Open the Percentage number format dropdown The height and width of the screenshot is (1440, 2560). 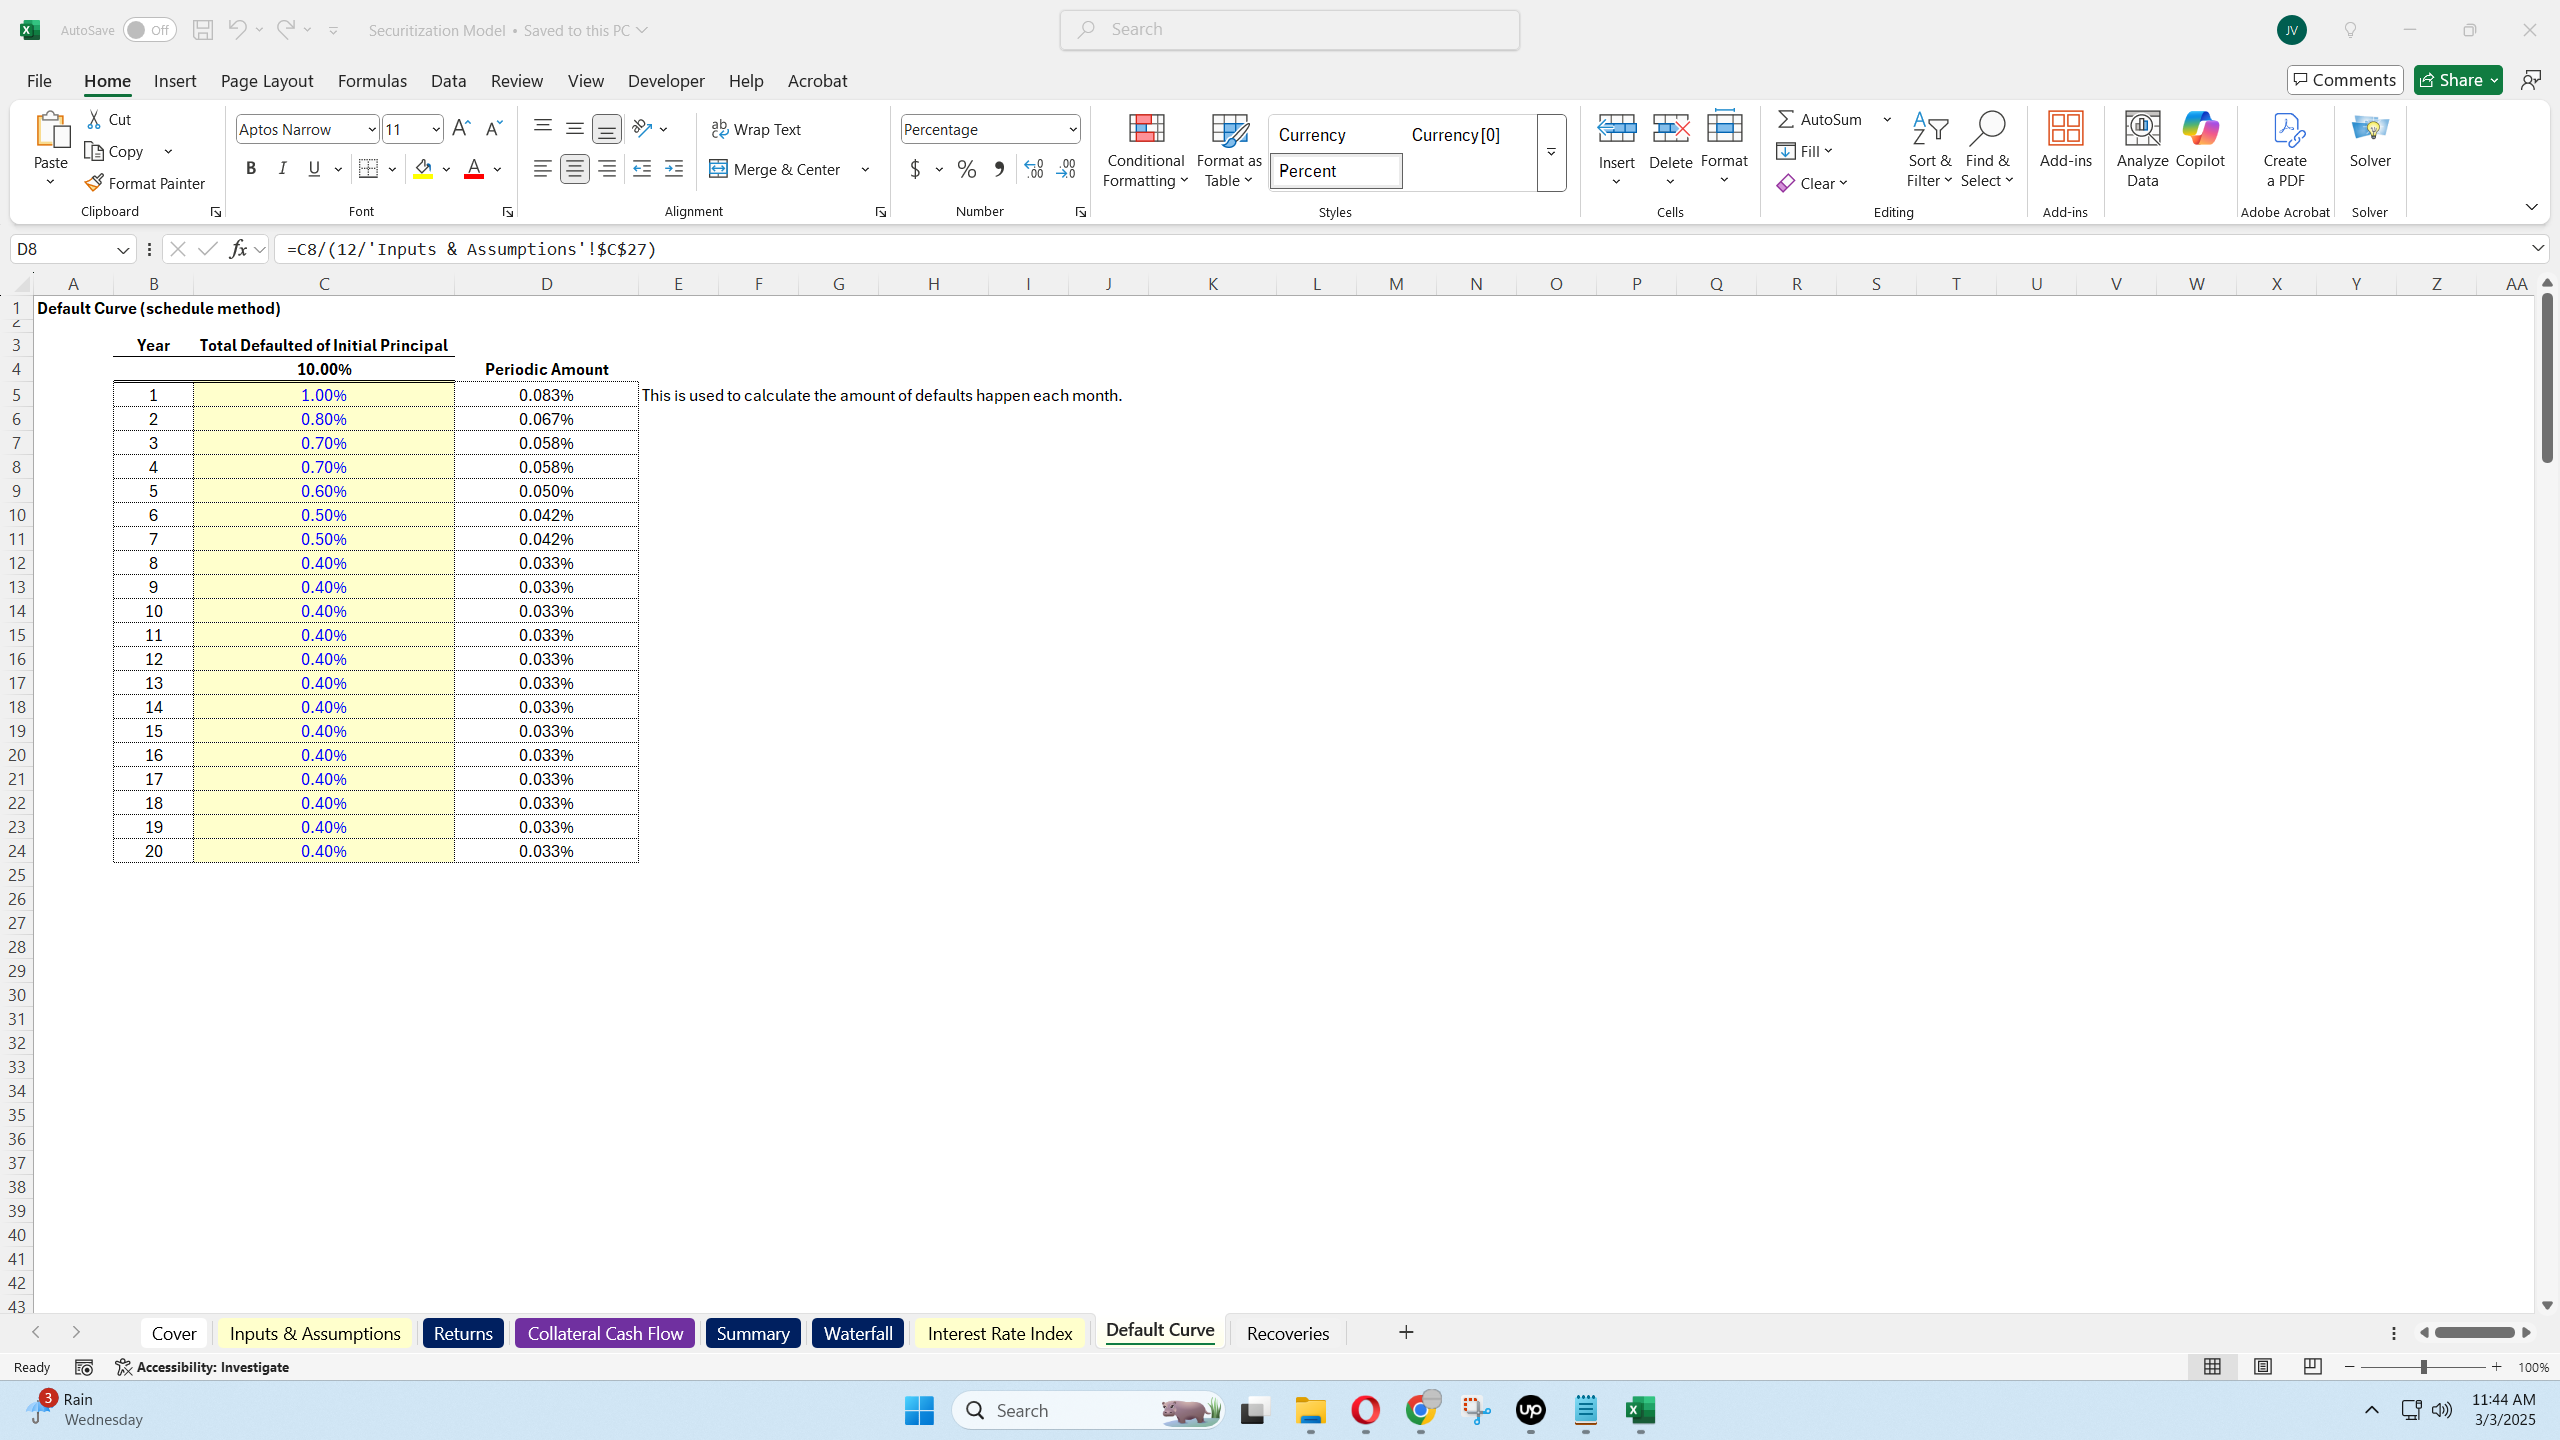[x=1072, y=130]
